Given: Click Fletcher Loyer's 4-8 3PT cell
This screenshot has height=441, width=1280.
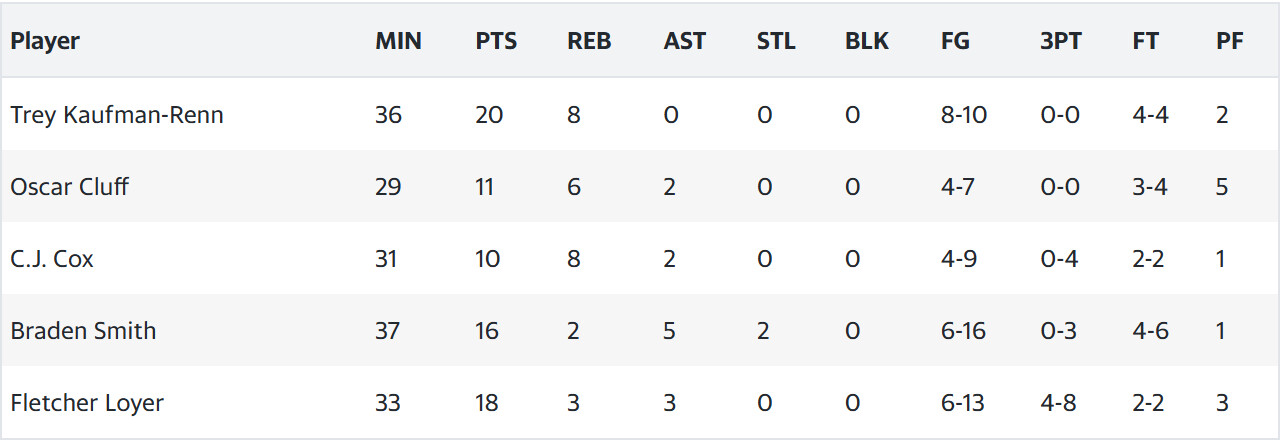Looking at the screenshot, I should pyautogui.click(x=1059, y=403).
